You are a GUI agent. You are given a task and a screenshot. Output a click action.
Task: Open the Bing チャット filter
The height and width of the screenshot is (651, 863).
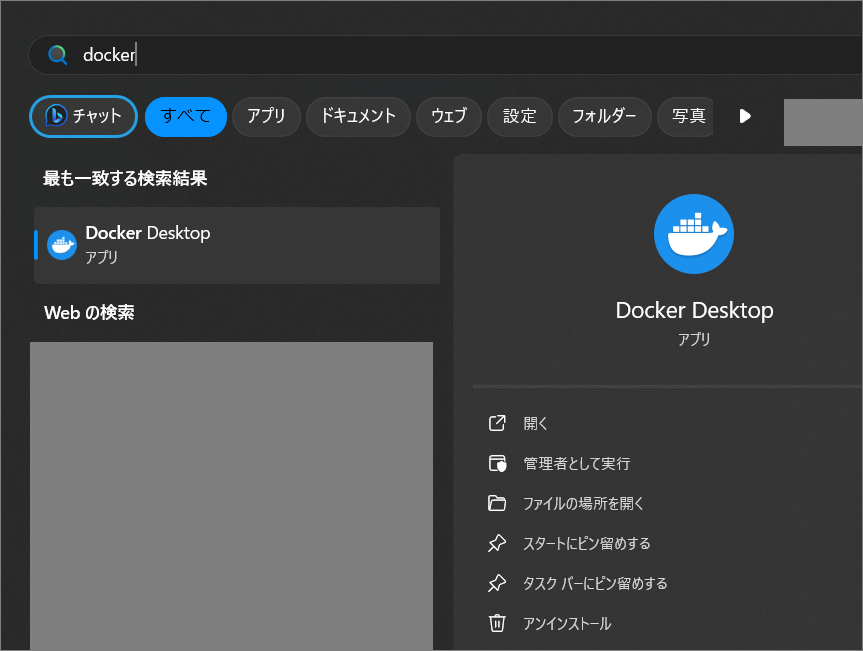pyautogui.click(x=83, y=116)
